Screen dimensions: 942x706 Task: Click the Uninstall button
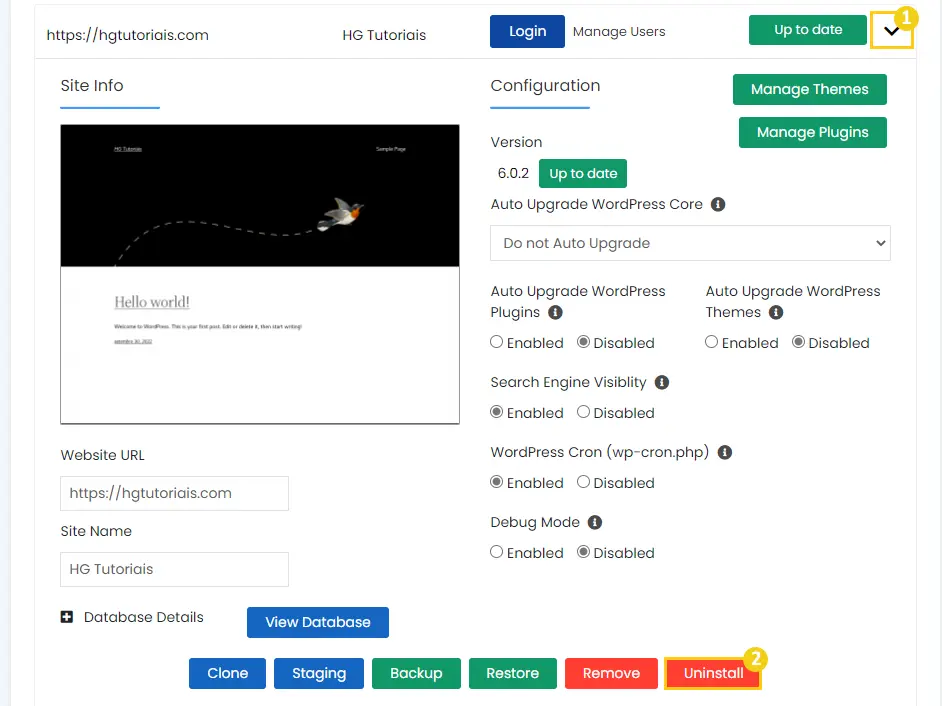[713, 673]
